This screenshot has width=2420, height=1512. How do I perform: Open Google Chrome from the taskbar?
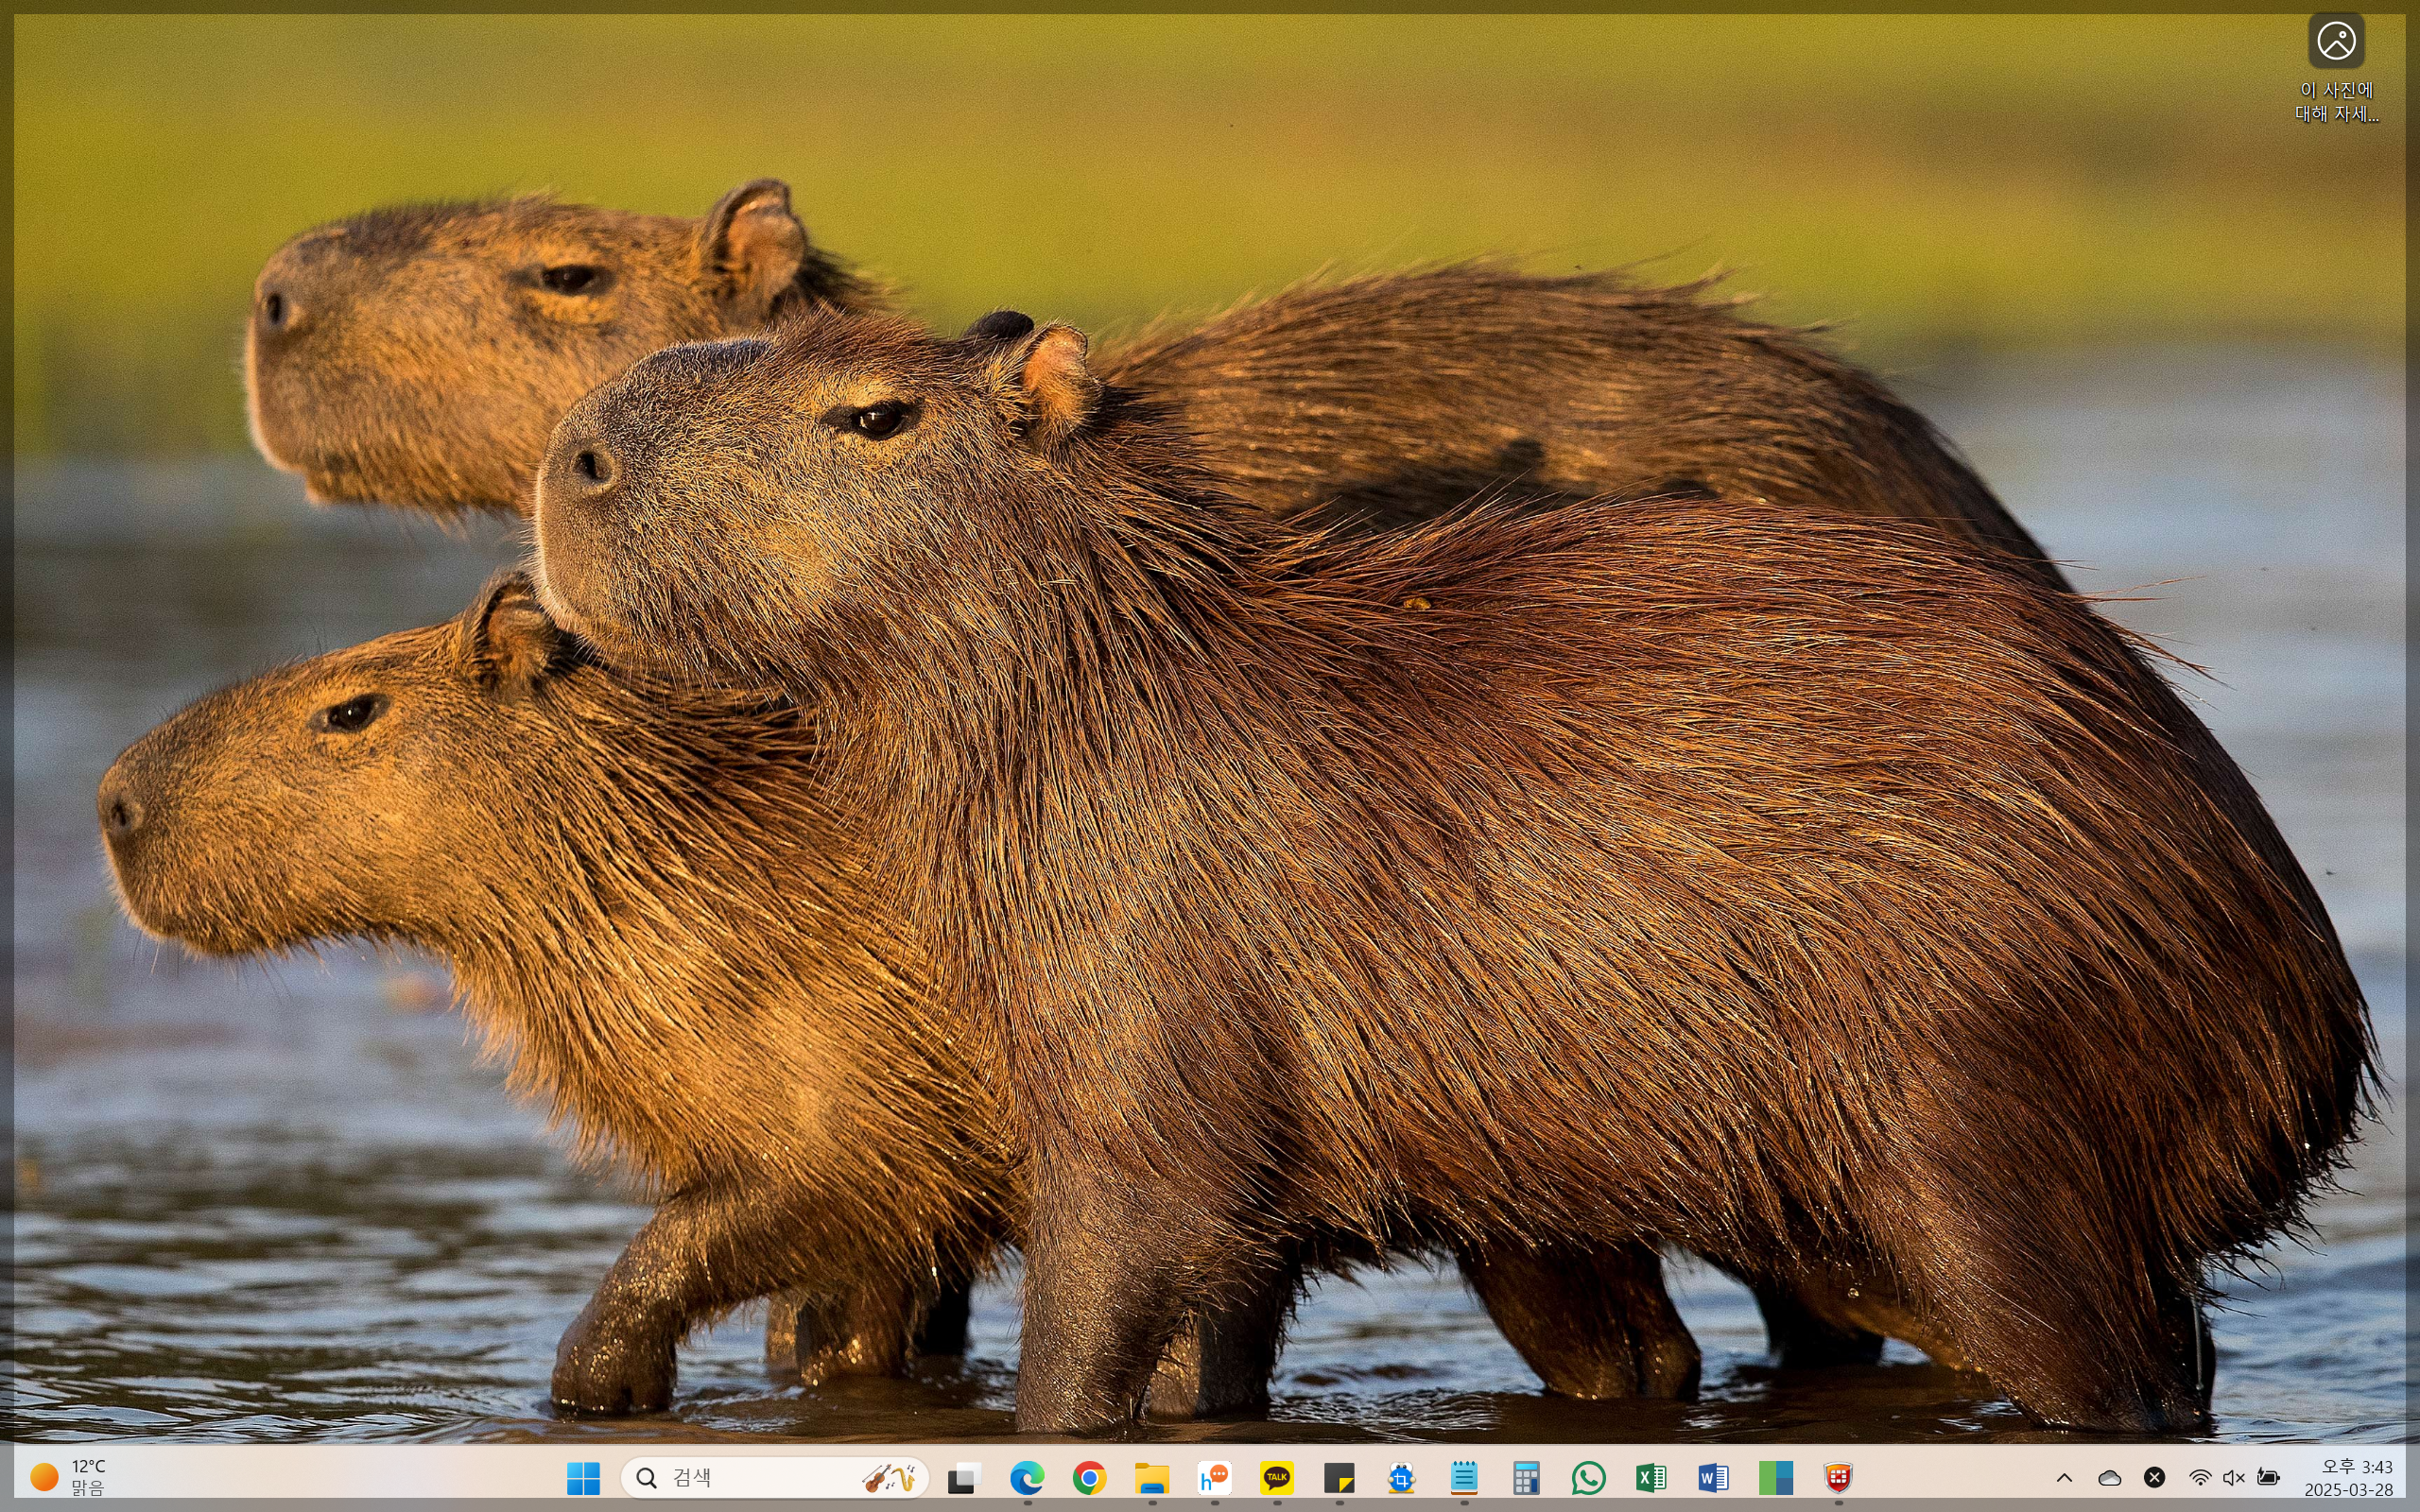click(1089, 1477)
